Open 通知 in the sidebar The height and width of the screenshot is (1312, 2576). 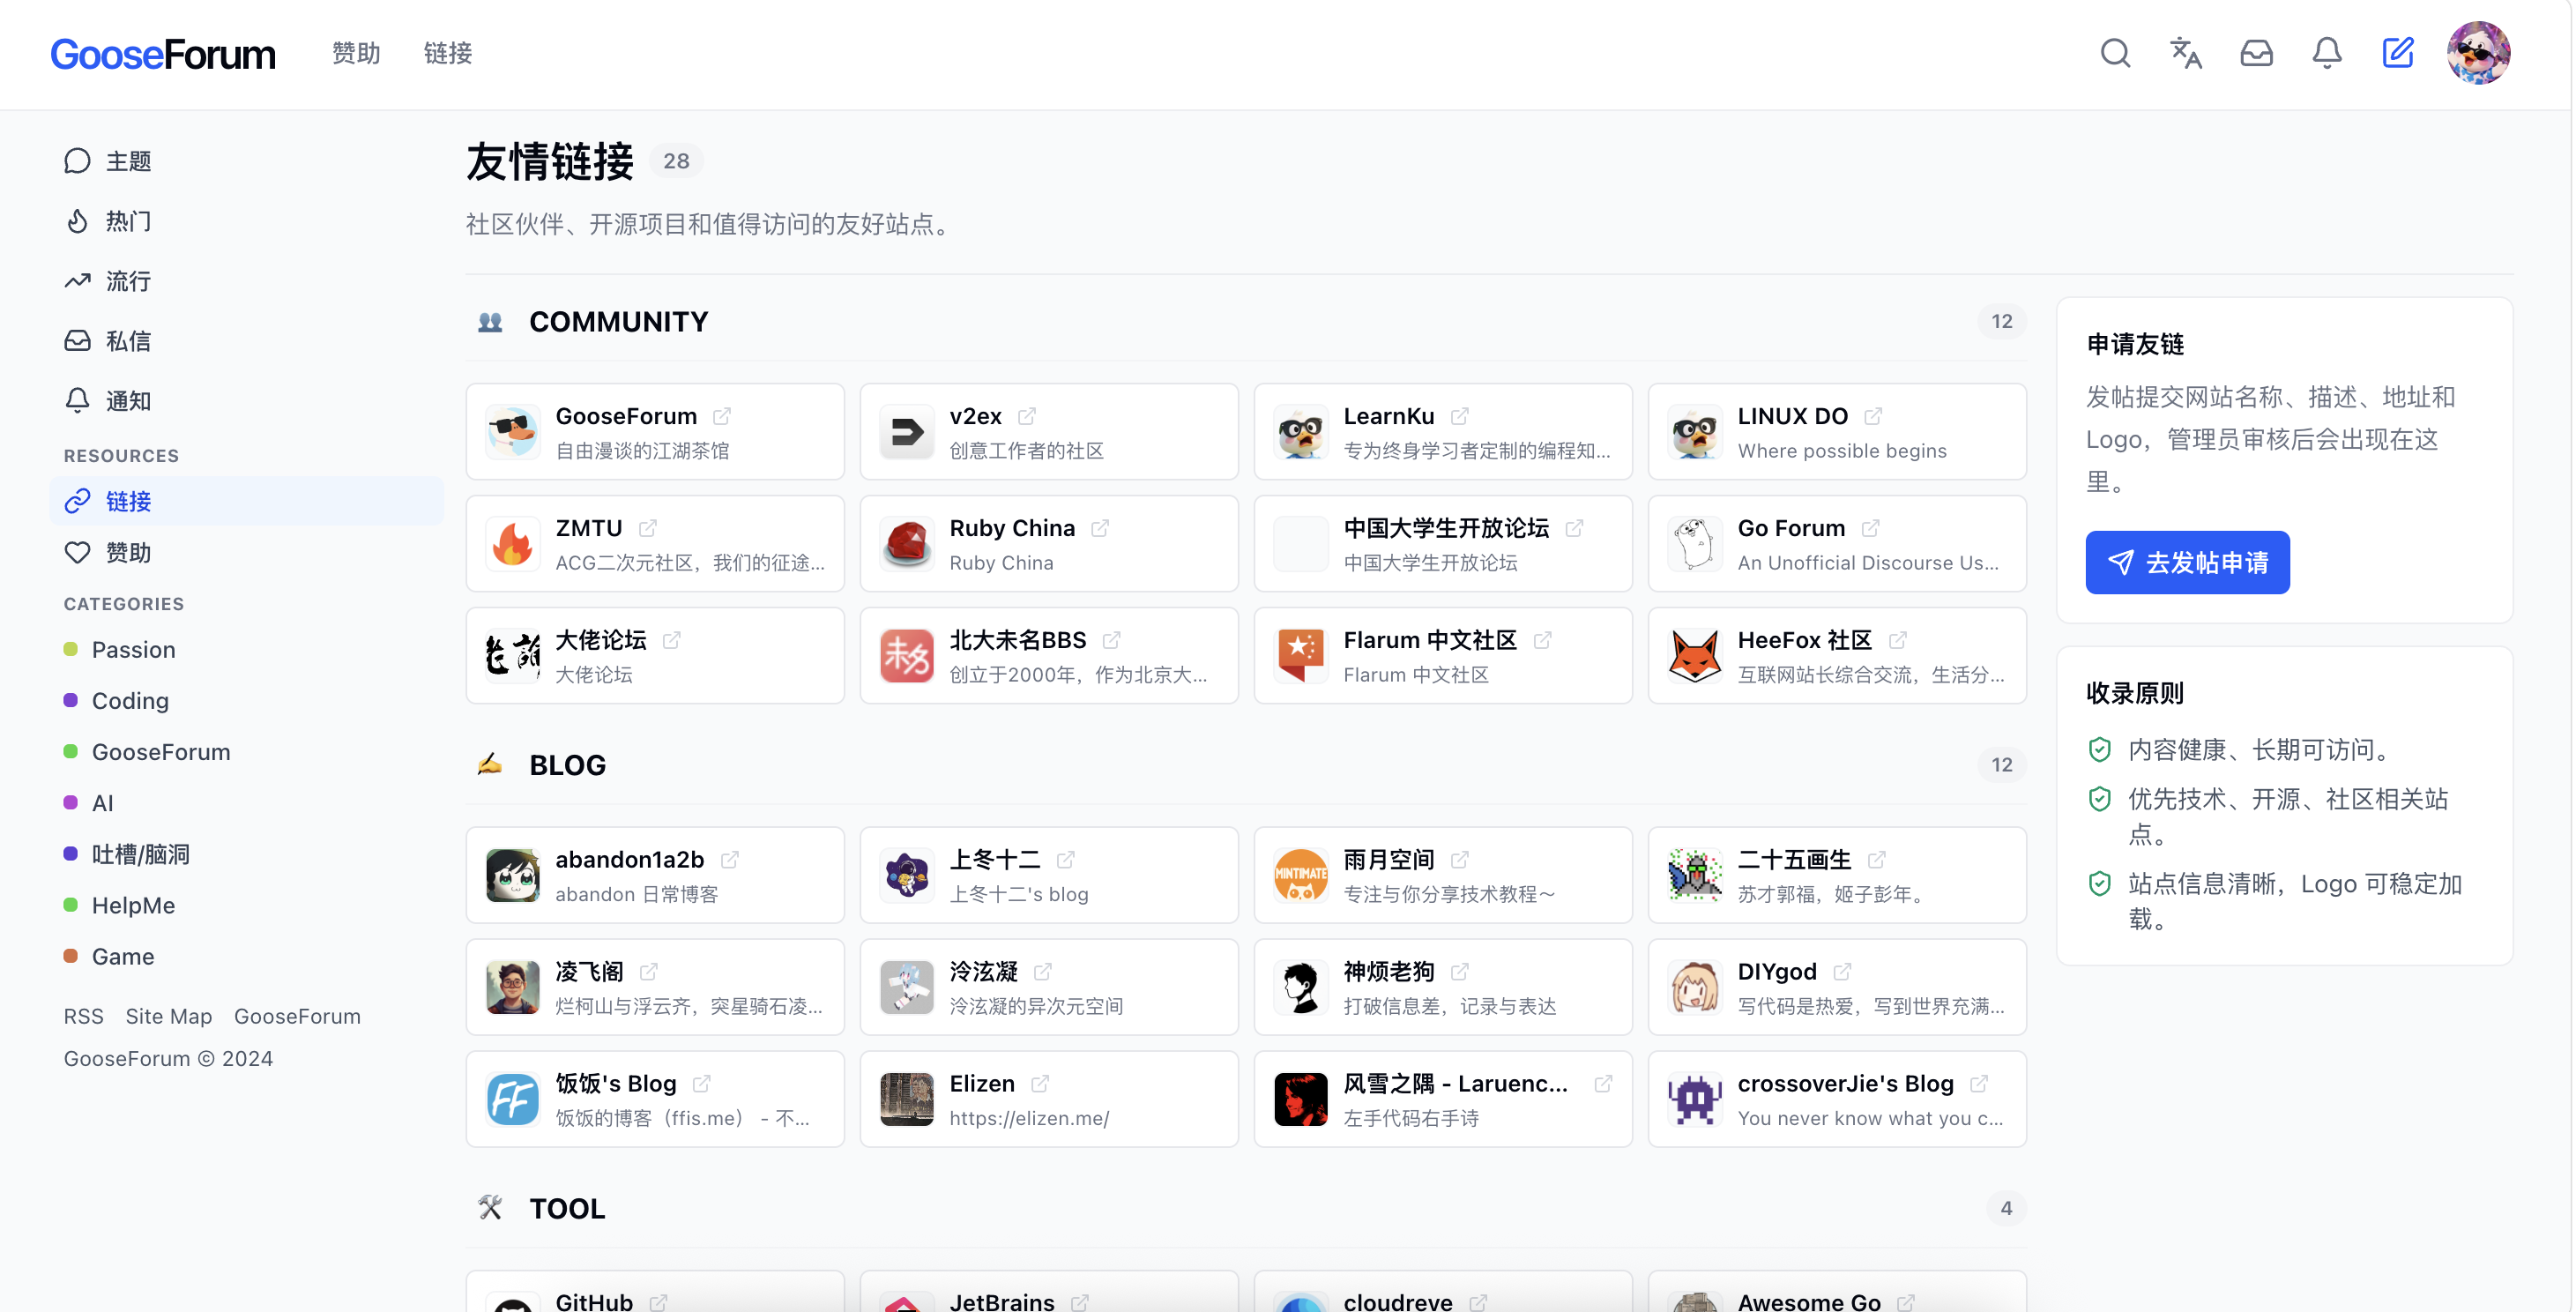246,401
